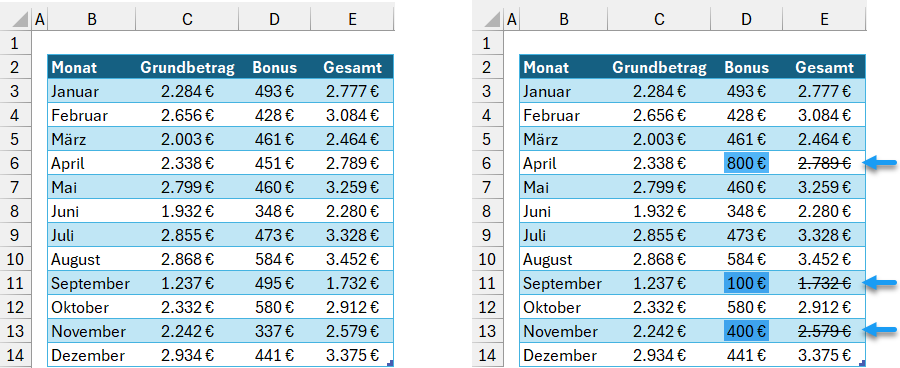
Task: Select the 495 € bonus cell for September
Action: point(274,284)
